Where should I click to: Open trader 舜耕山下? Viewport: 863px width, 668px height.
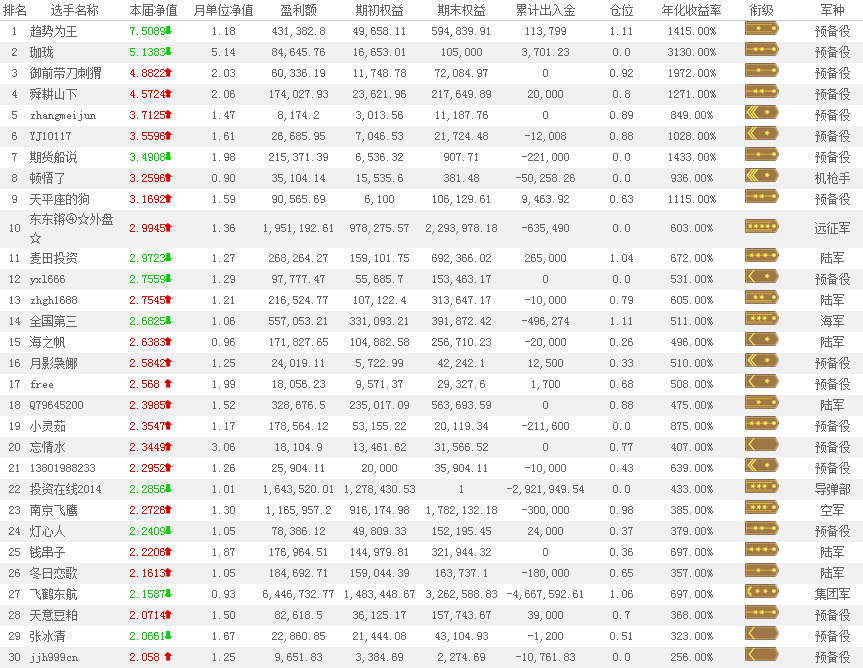coord(53,94)
